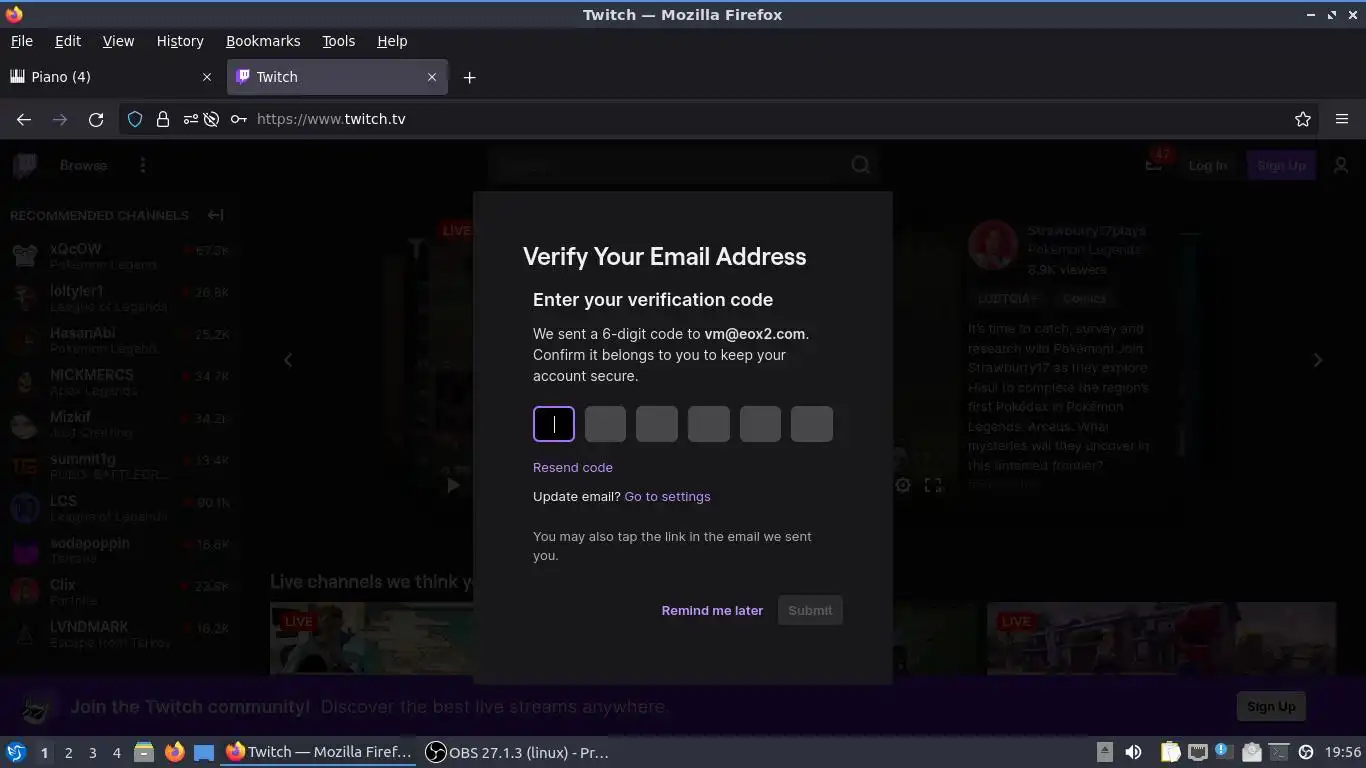Show site security padlock info
Image resolution: width=1366 pixels, height=768 pixels.
click(163, 119)
